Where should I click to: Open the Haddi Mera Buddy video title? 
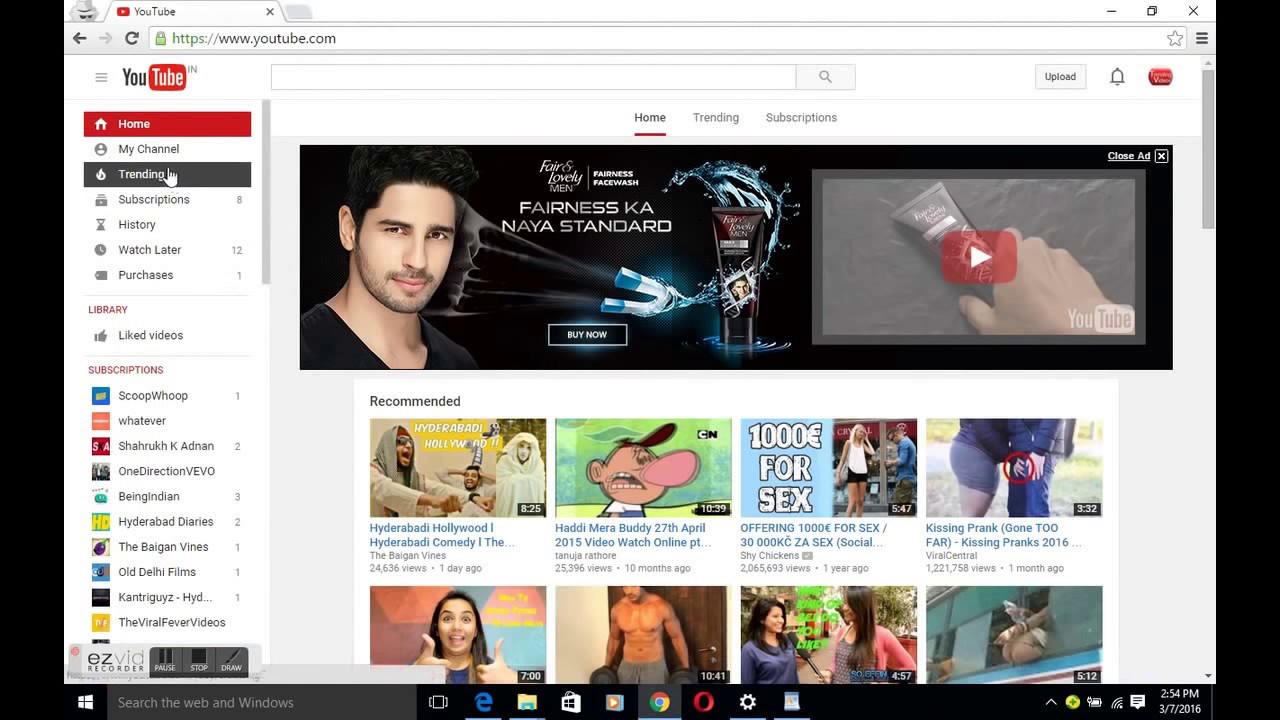pos(633,535)
